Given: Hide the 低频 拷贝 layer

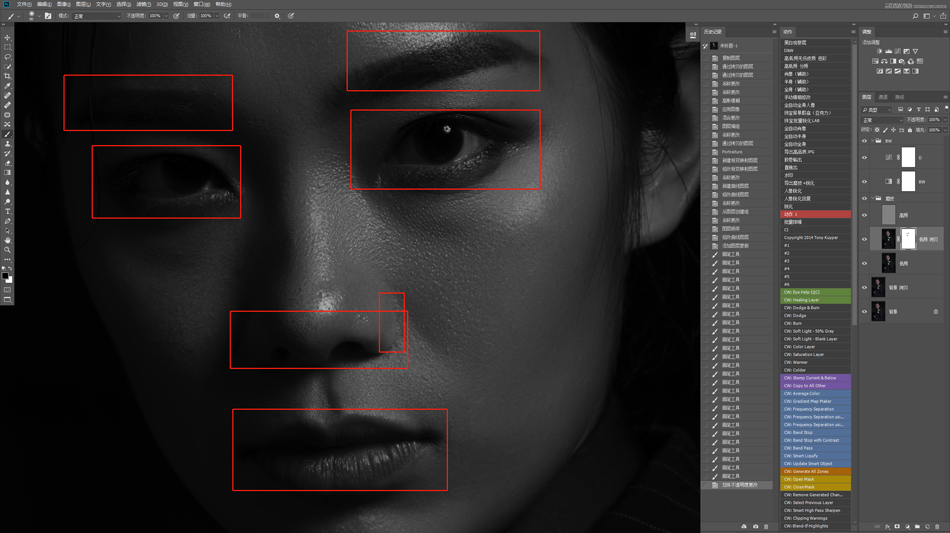Looking at the screenshot, I should point(865,239).
